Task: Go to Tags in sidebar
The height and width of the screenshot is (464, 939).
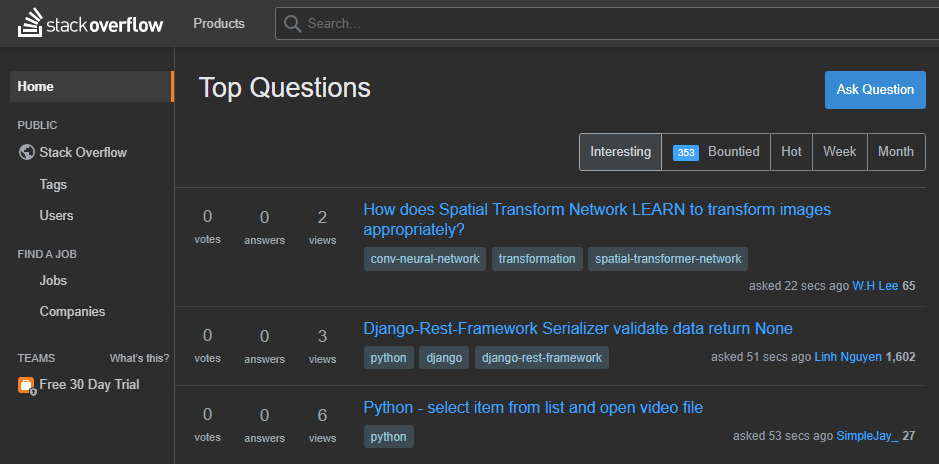Action: 53,184
